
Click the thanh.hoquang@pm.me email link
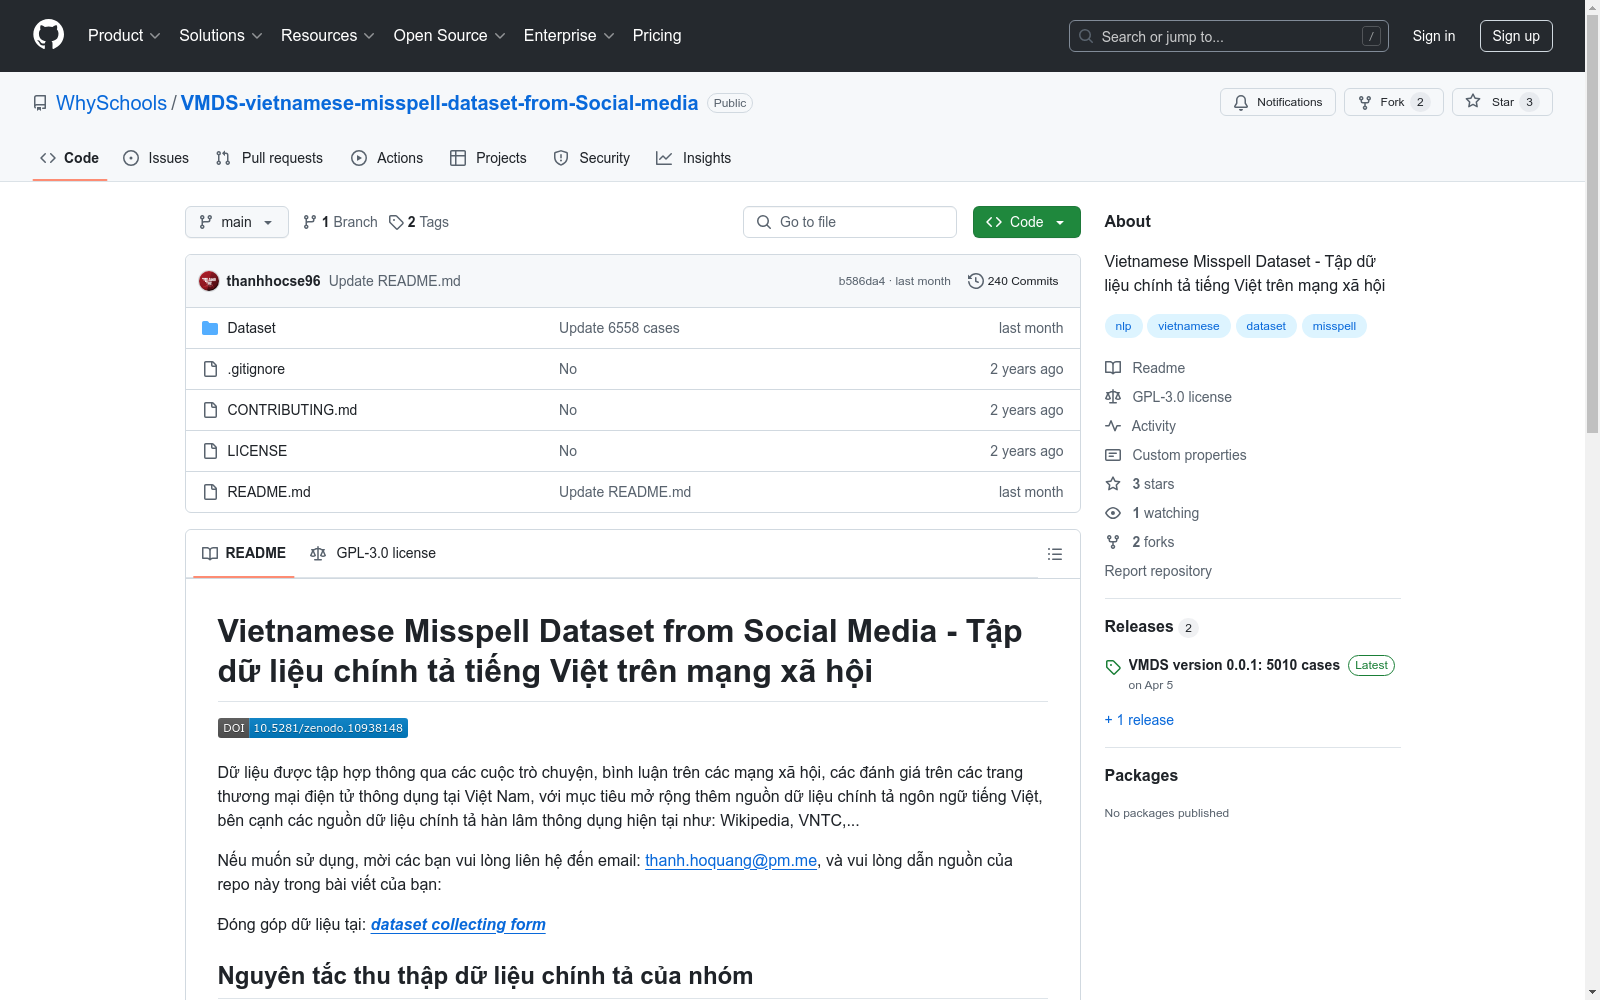pos(731,860)
